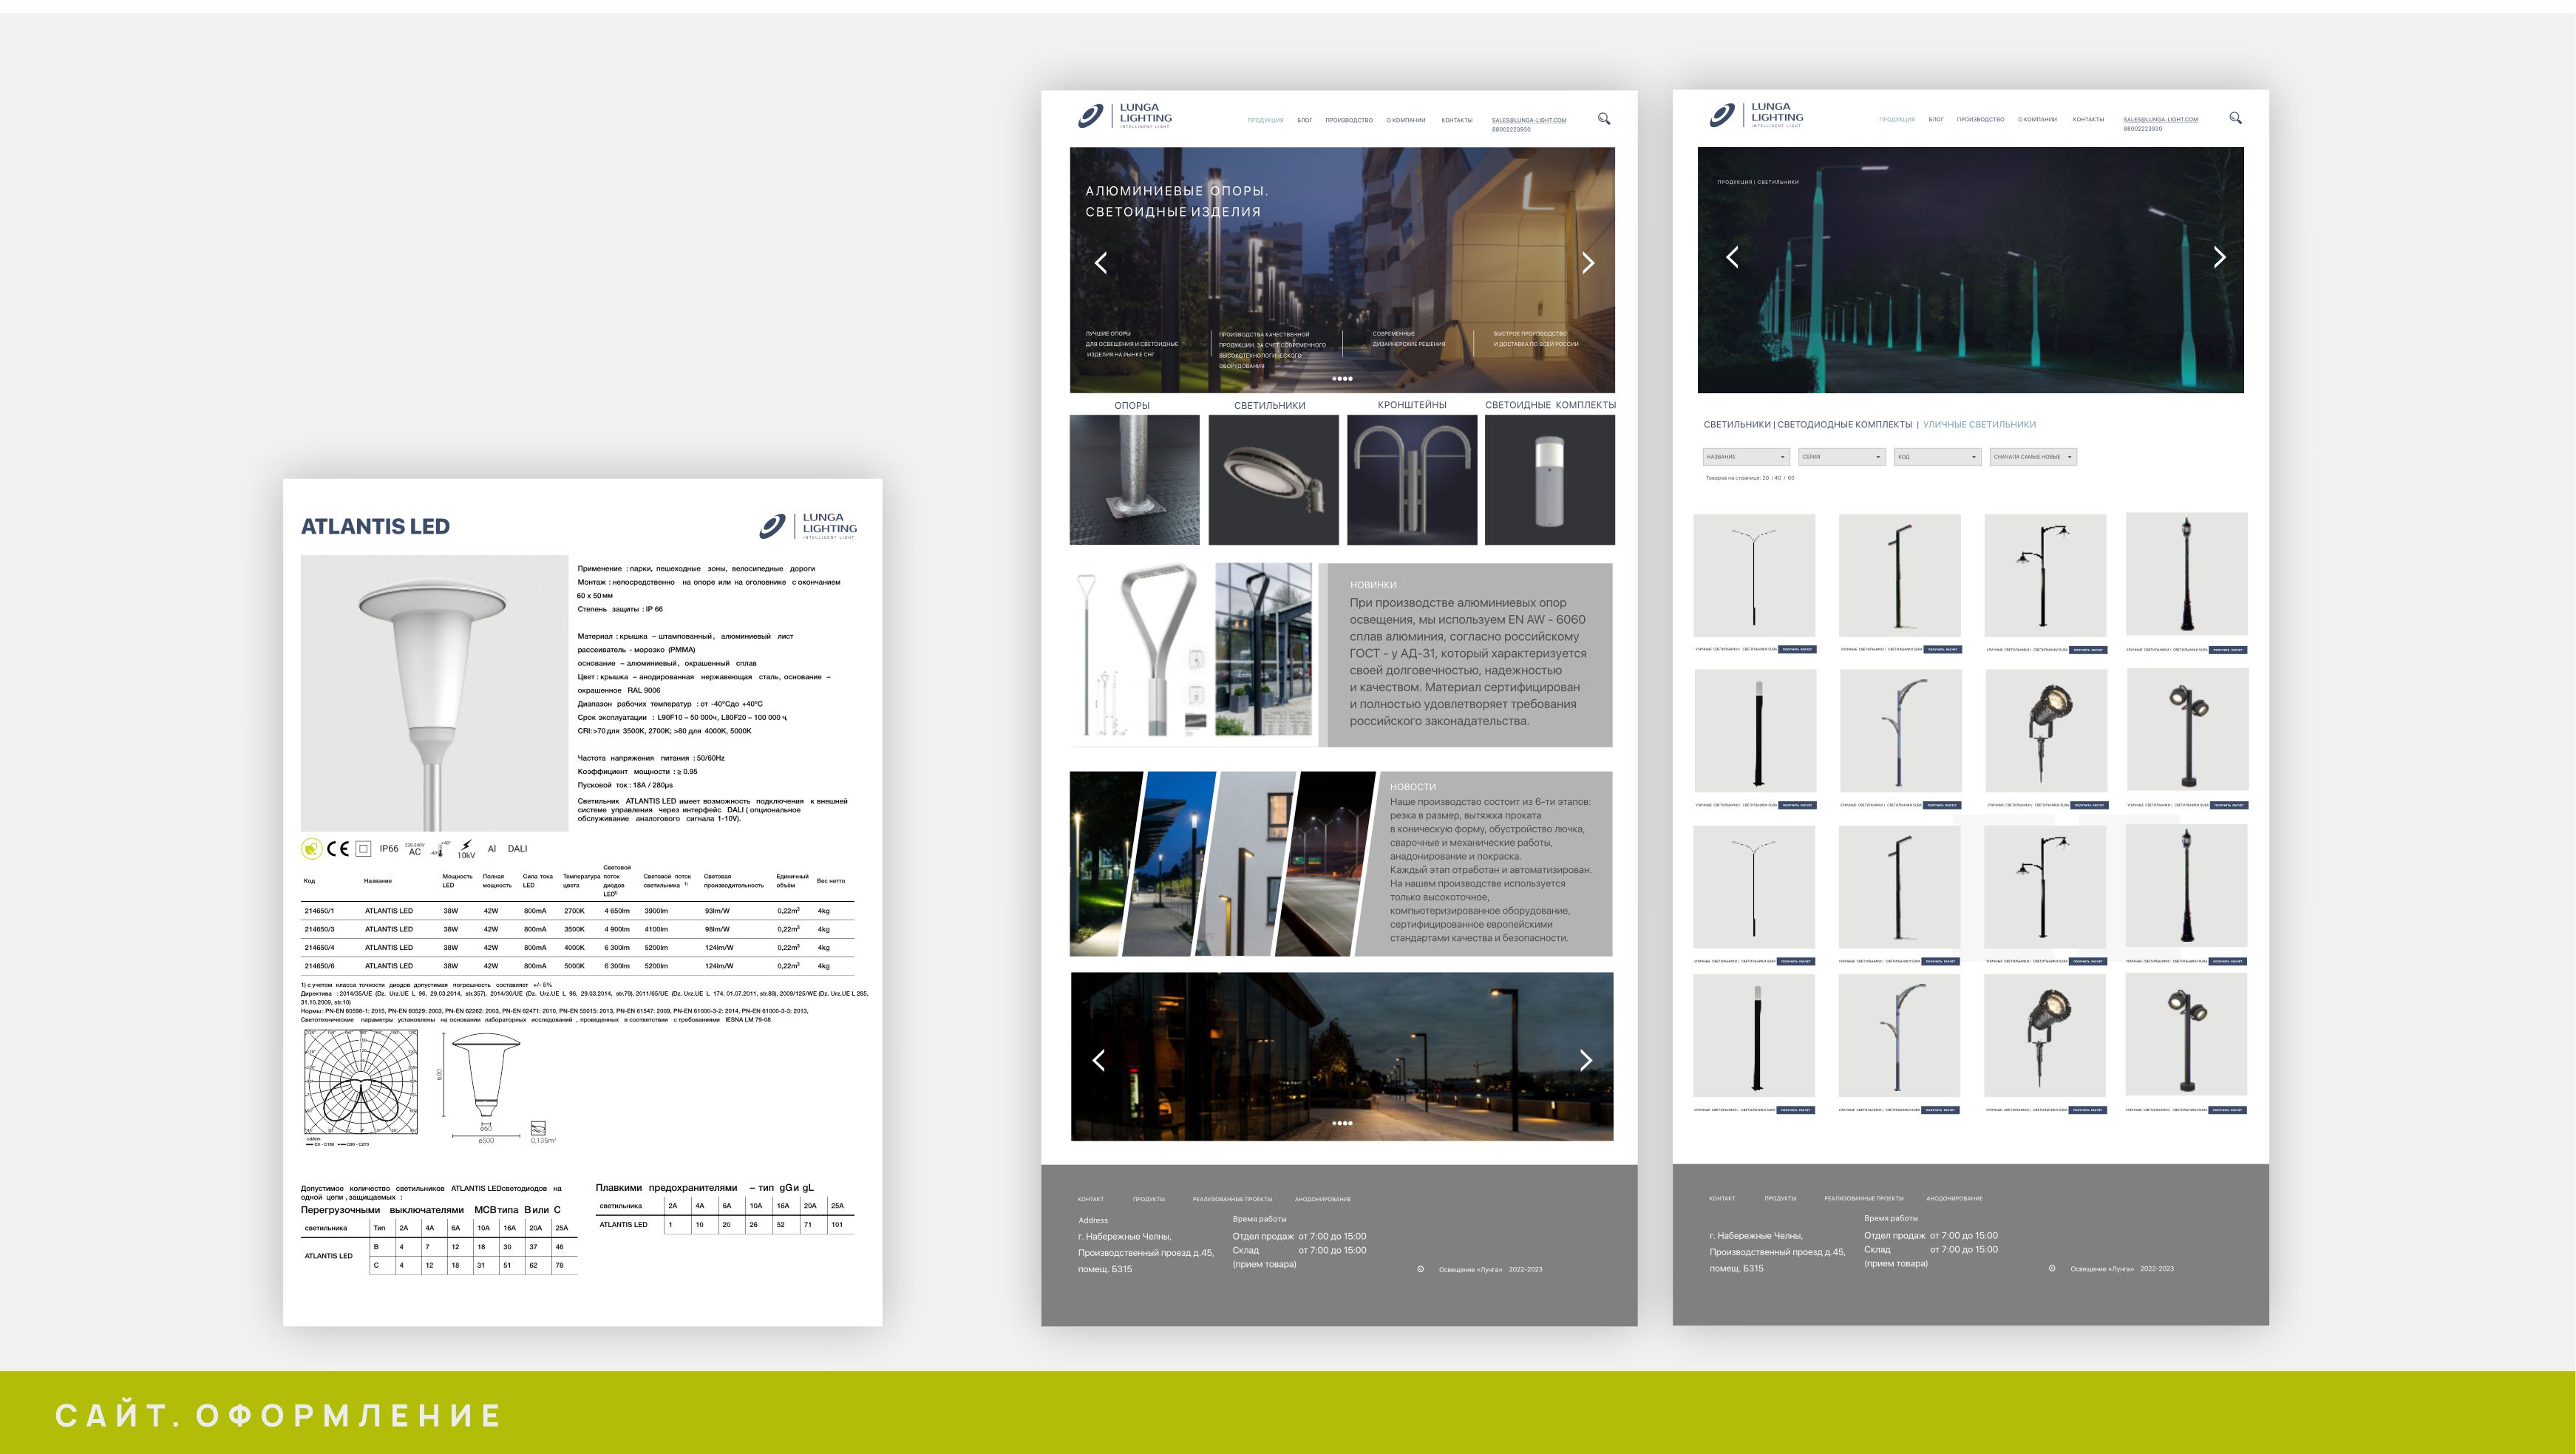
Task: Click the Lunga Lighting logo on the ATLANTIS LED datasheet
Action: point(807,526)
